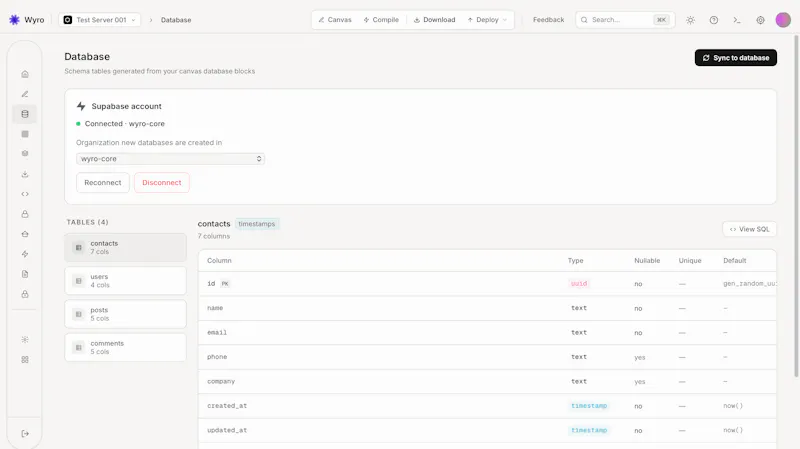Click the square block icon in sidebar
Image resolution: width=800 pixels, height=449 pixels.
tap(25, 134)
